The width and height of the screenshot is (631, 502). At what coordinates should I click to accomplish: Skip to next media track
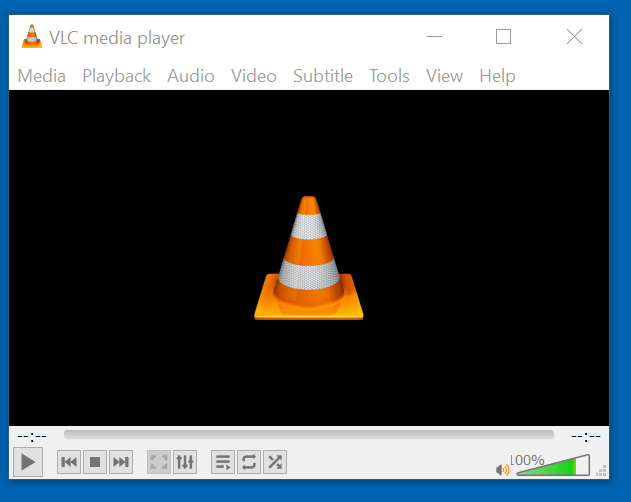click(121, 462)
